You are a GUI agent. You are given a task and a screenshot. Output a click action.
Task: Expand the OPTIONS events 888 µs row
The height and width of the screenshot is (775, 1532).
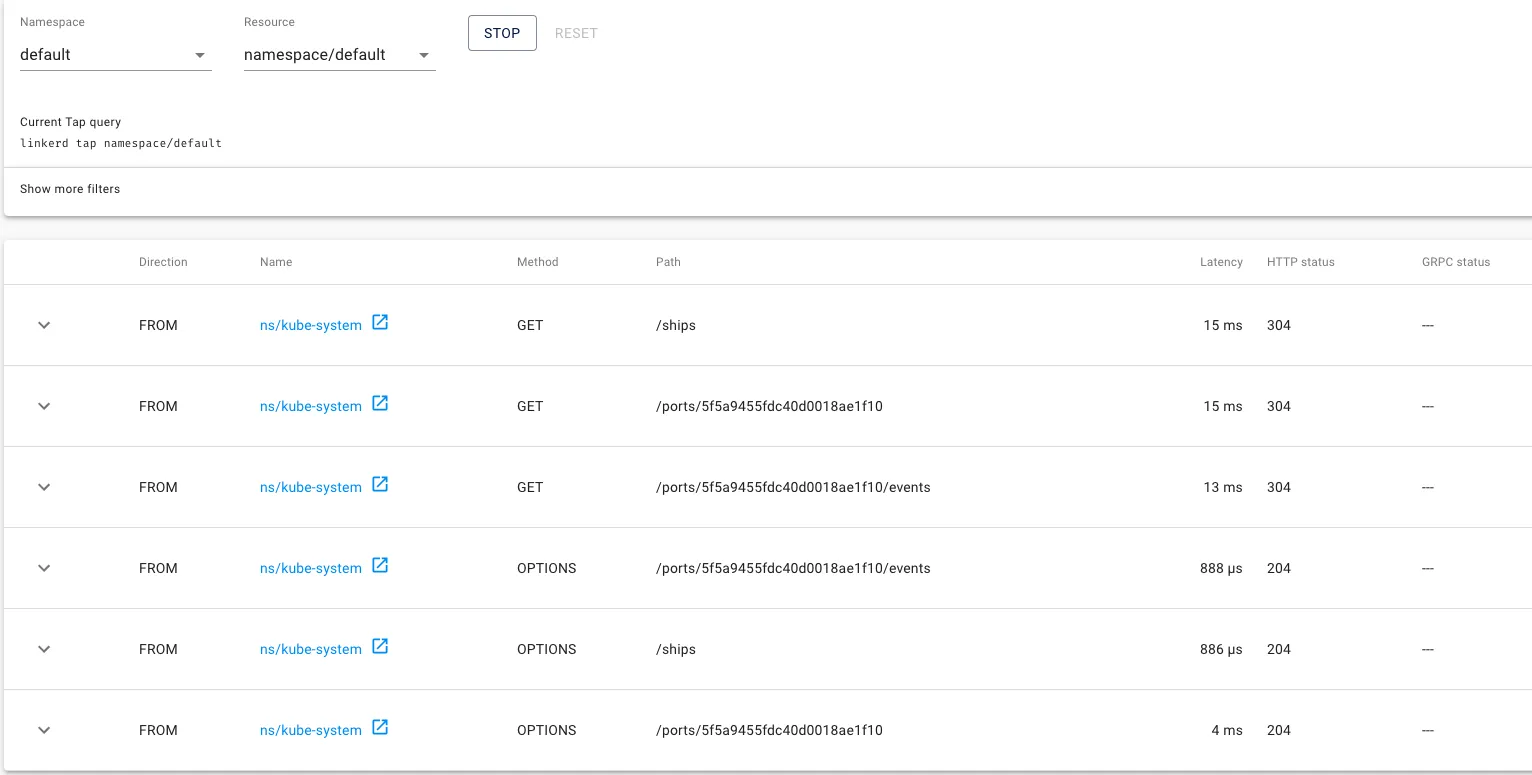point(44,568)
